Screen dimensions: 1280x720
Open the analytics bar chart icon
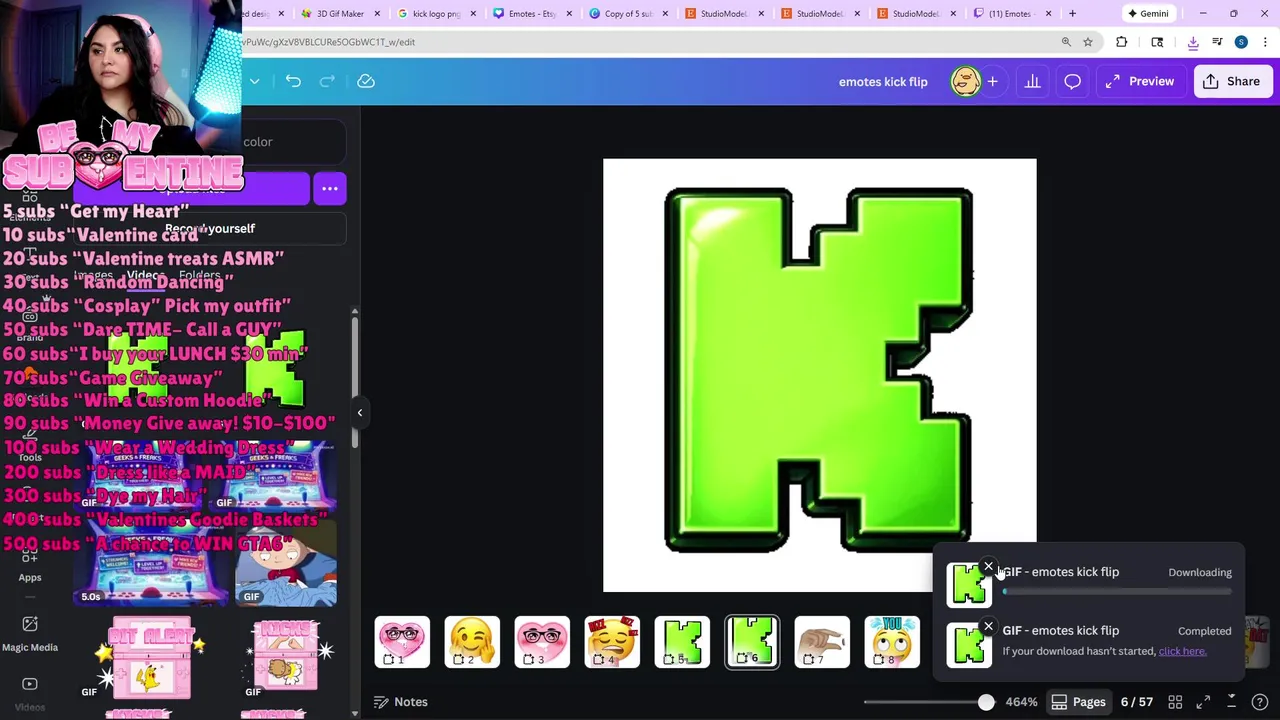point(1032,82)
